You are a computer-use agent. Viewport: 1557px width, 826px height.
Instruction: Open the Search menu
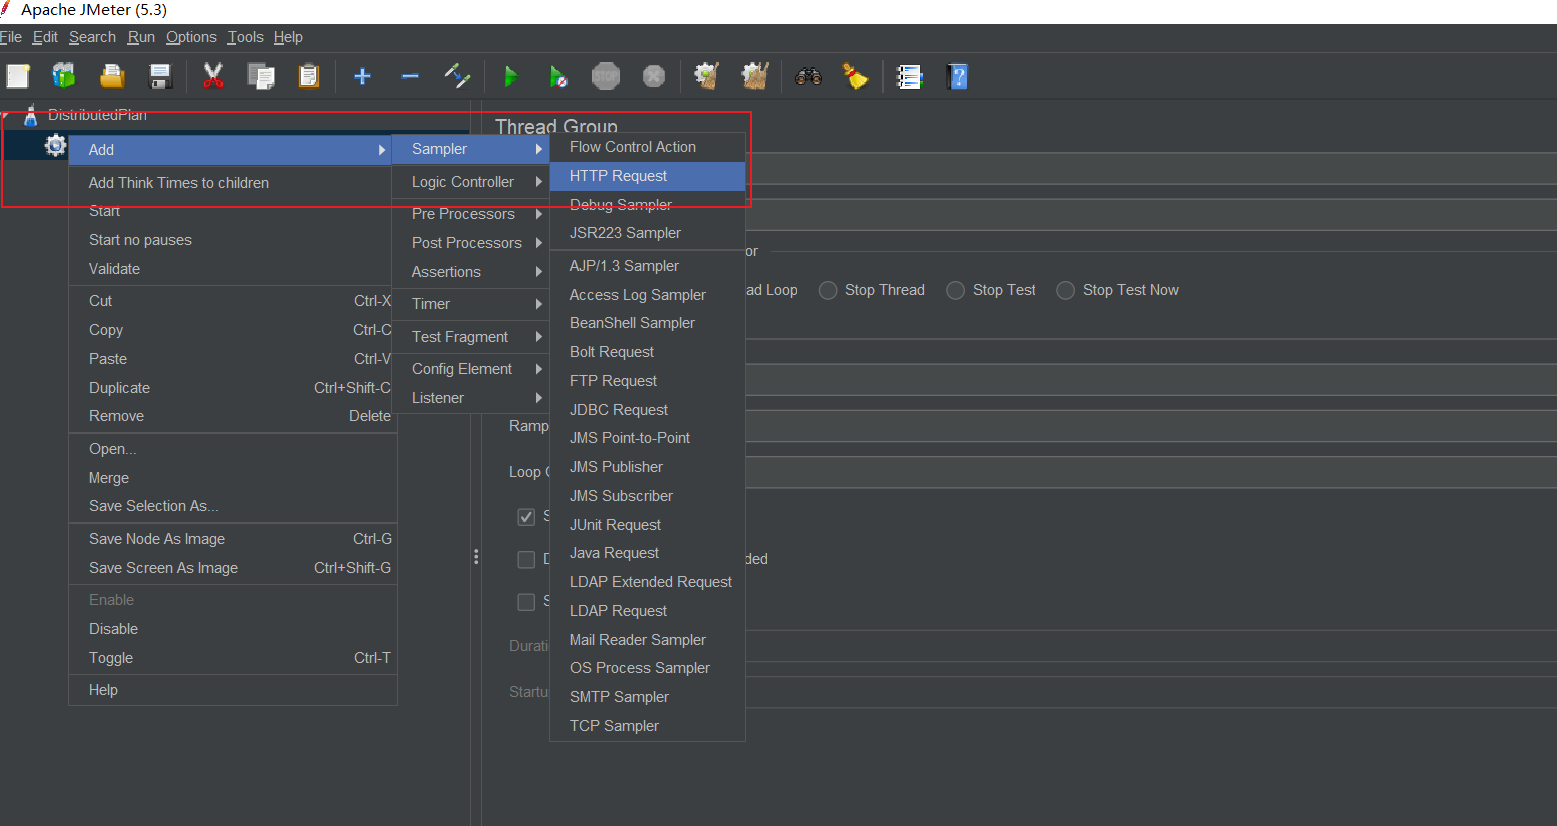tap(92, 37)
